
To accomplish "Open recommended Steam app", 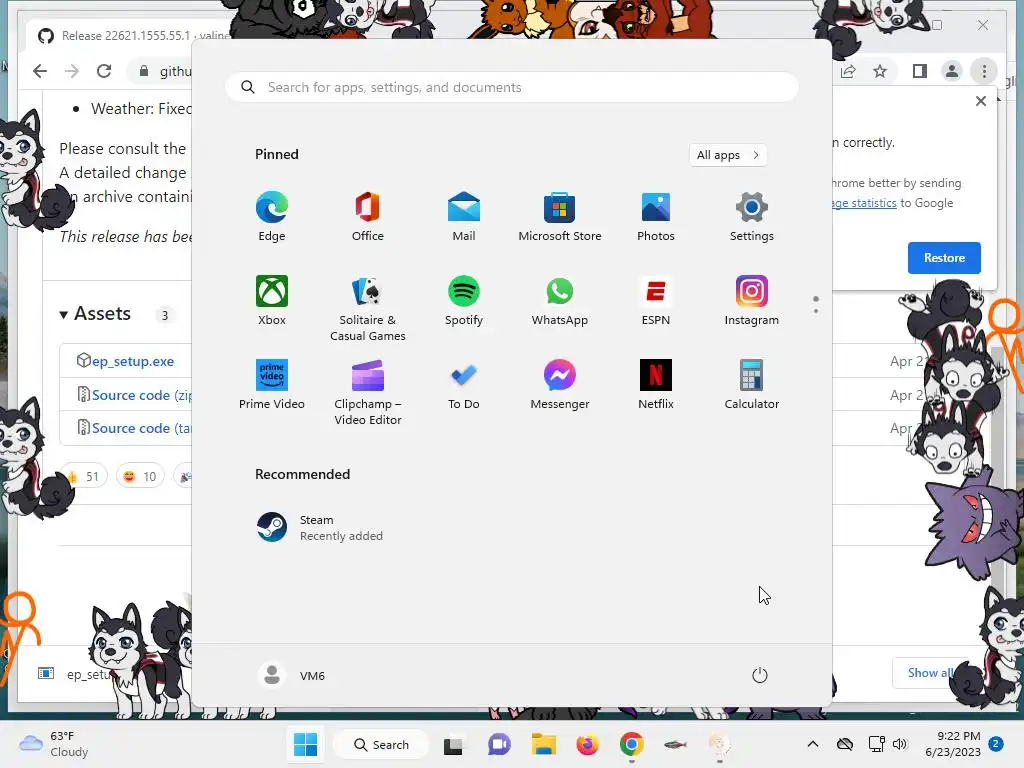I will click(320, 528).
